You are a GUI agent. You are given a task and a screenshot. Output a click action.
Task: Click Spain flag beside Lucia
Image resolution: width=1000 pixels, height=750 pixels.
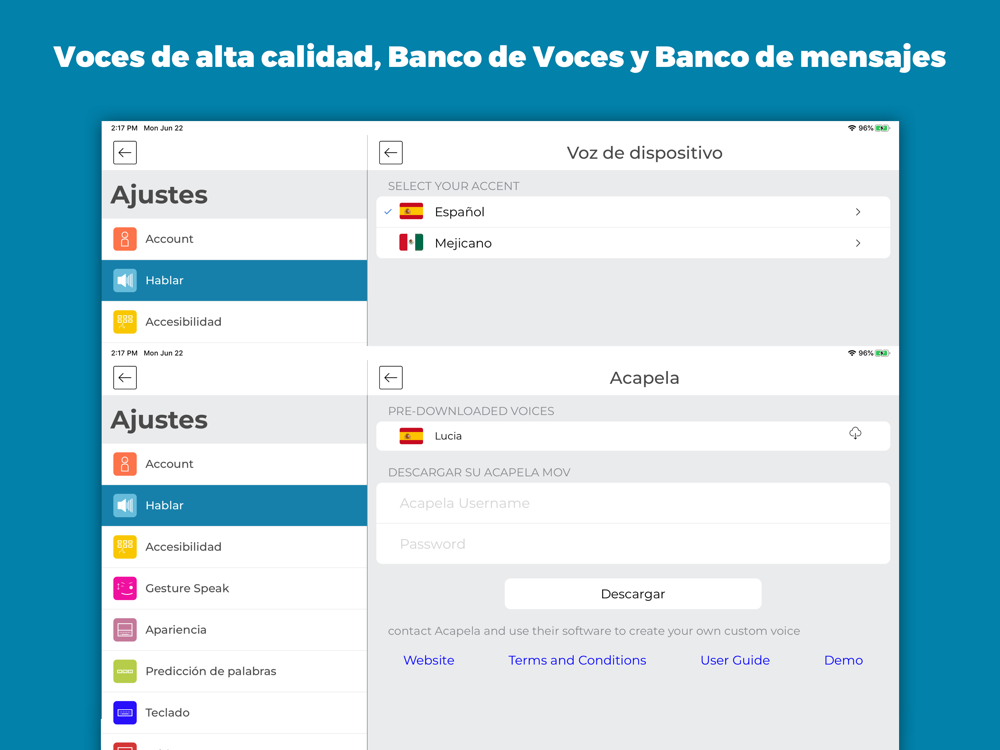(411, 436)
